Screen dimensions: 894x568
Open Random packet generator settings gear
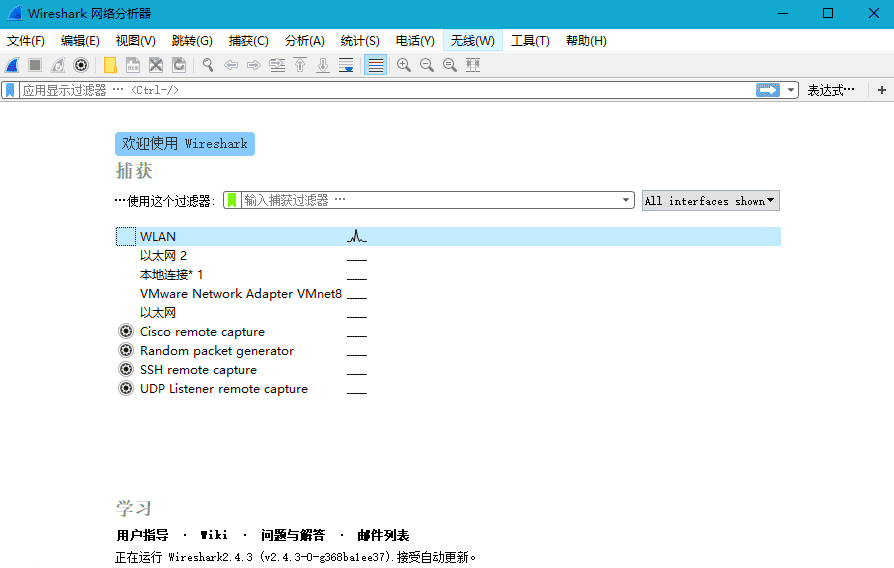tap(126, 350)
